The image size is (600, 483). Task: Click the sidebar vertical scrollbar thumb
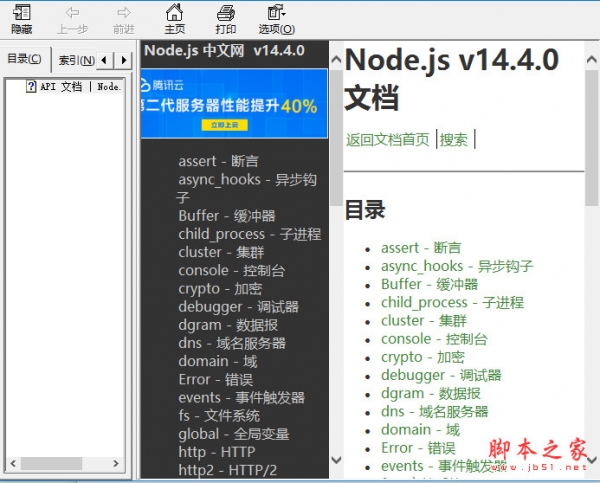[x=336, y=138]
